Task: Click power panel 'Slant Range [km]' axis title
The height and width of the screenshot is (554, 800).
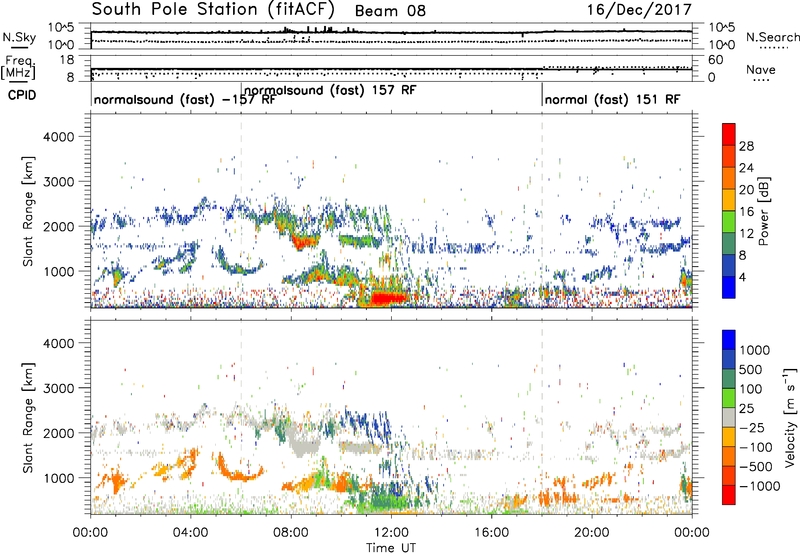Action: 28,211
